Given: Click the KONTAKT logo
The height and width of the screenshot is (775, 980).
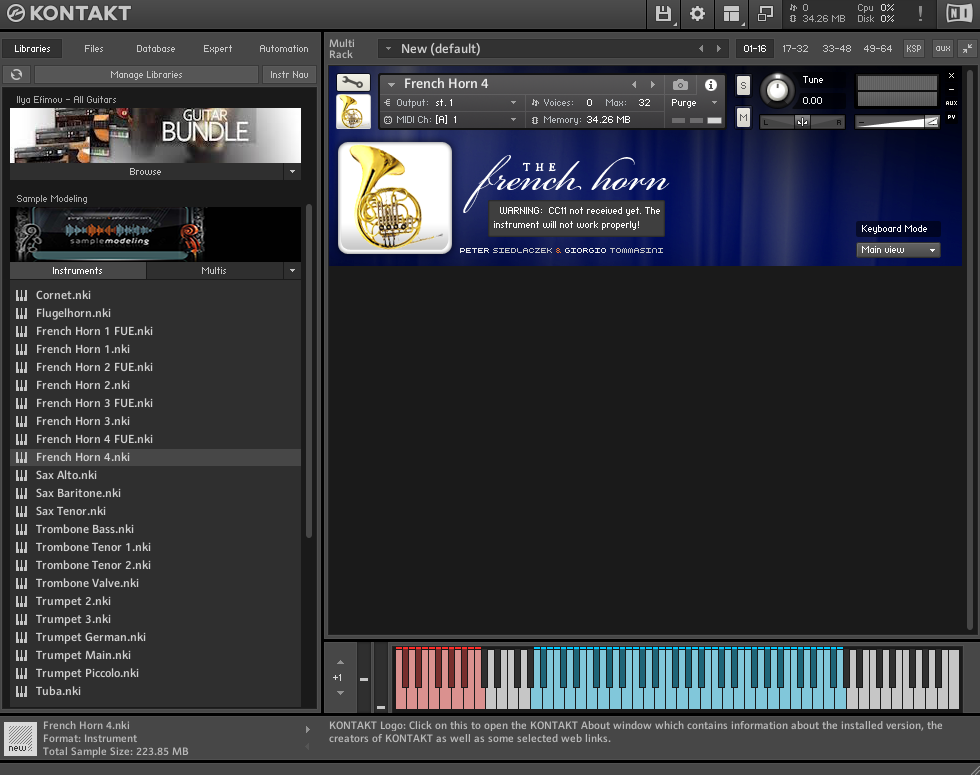Looking at the screenshot, I should pyautogui.click(x=69, y=13).
